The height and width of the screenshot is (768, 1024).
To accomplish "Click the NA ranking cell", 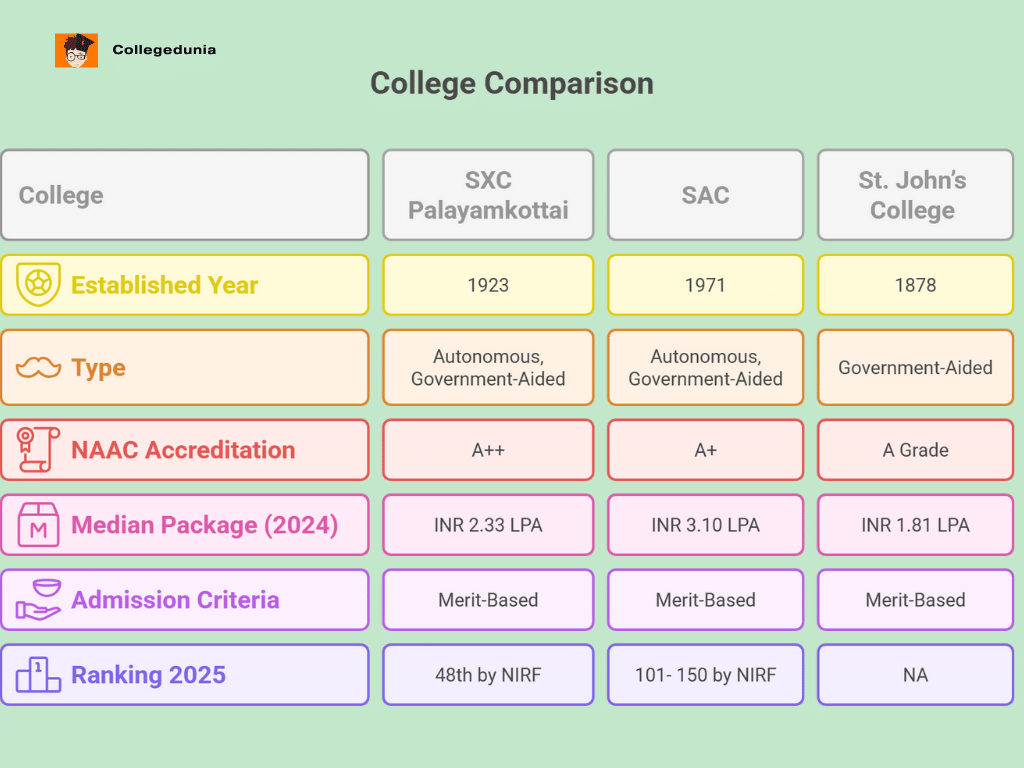I will [915, 675].
